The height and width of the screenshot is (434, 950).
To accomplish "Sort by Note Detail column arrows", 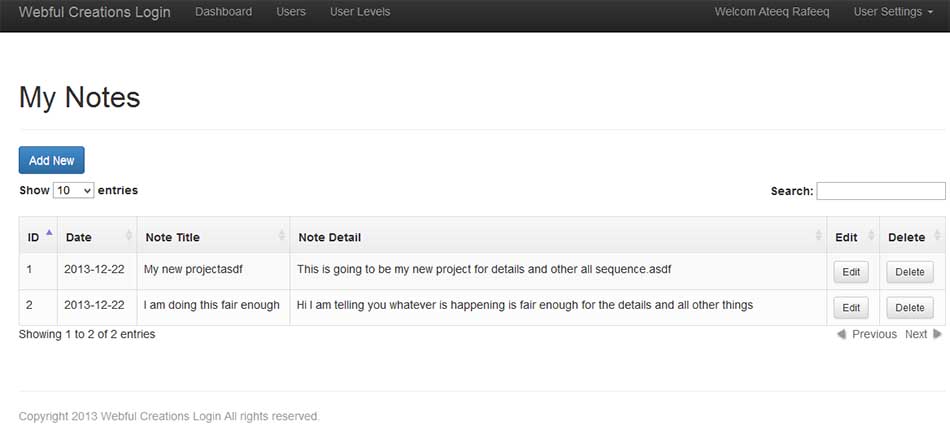I will tap(818, 236).
